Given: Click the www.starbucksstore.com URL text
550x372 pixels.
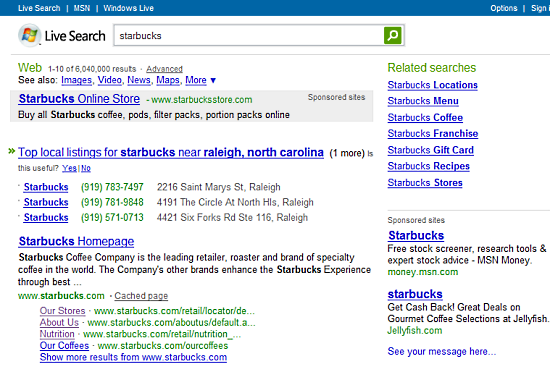Looking at the screenshot, I should 202,100.
